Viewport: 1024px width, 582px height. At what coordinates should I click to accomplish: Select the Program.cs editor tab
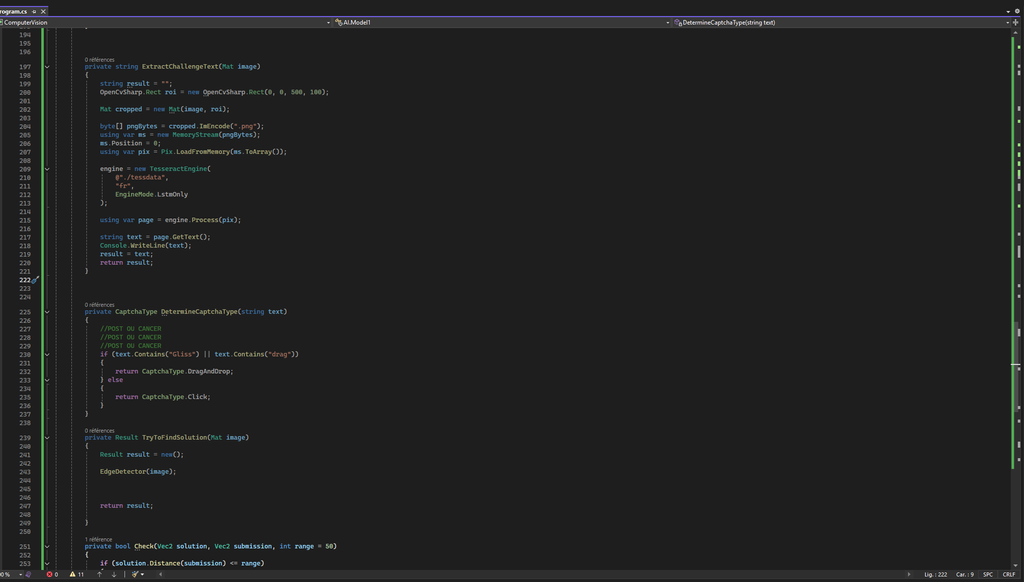tap(14, 11)
